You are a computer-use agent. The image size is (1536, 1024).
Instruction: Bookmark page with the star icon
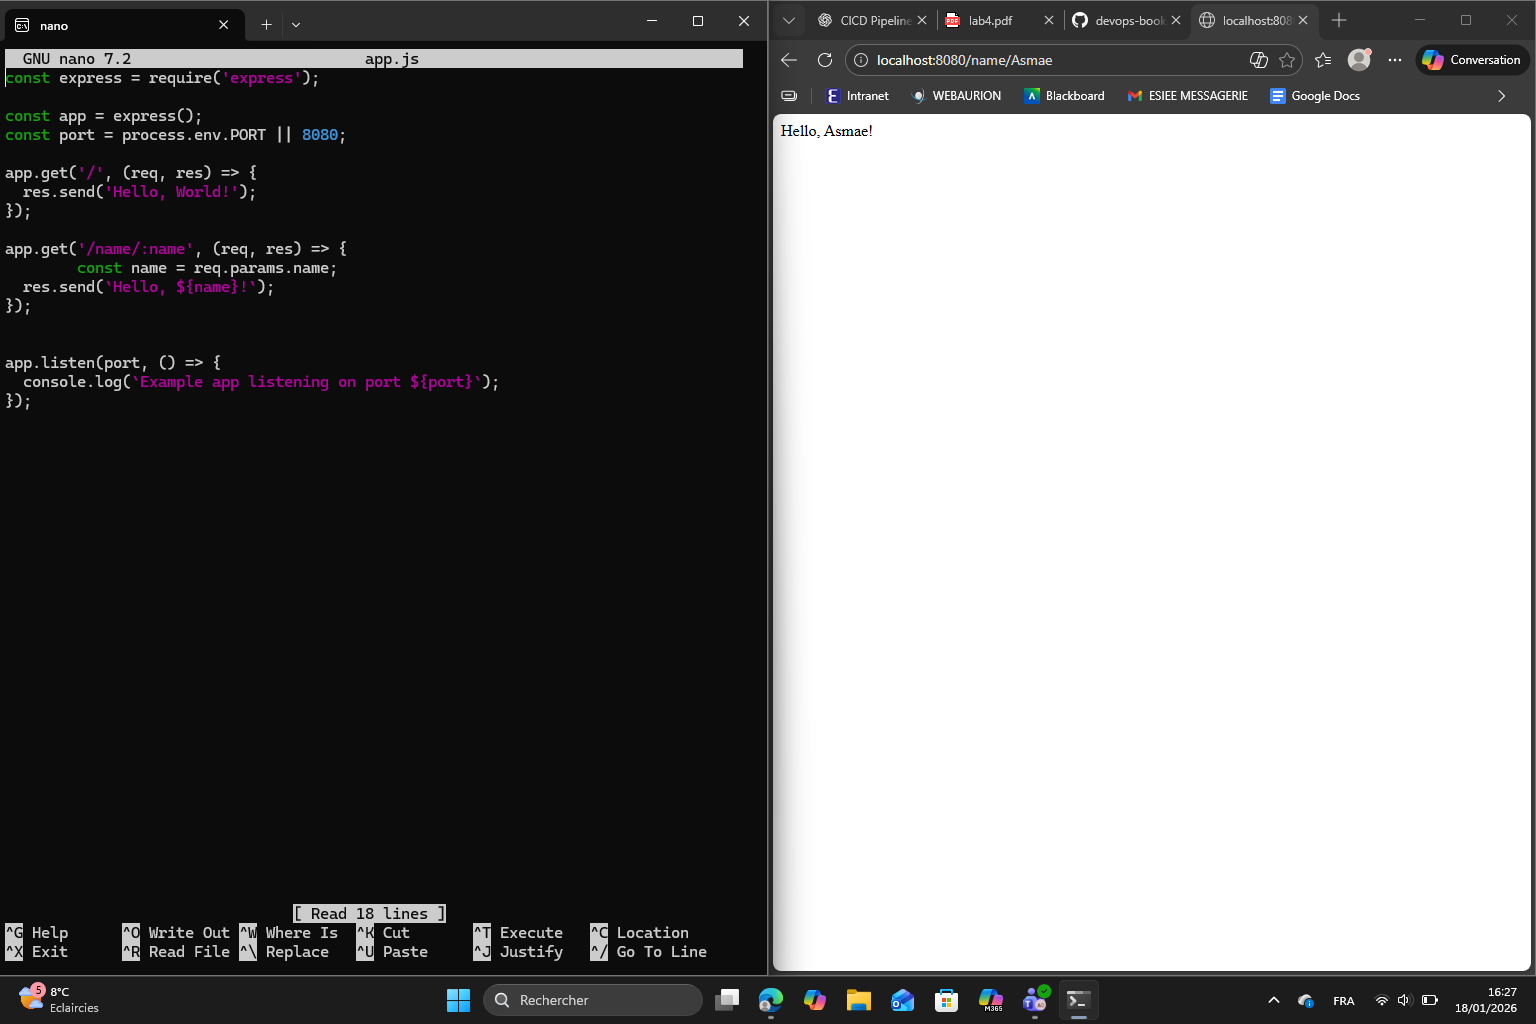(x=1287, y=60)
